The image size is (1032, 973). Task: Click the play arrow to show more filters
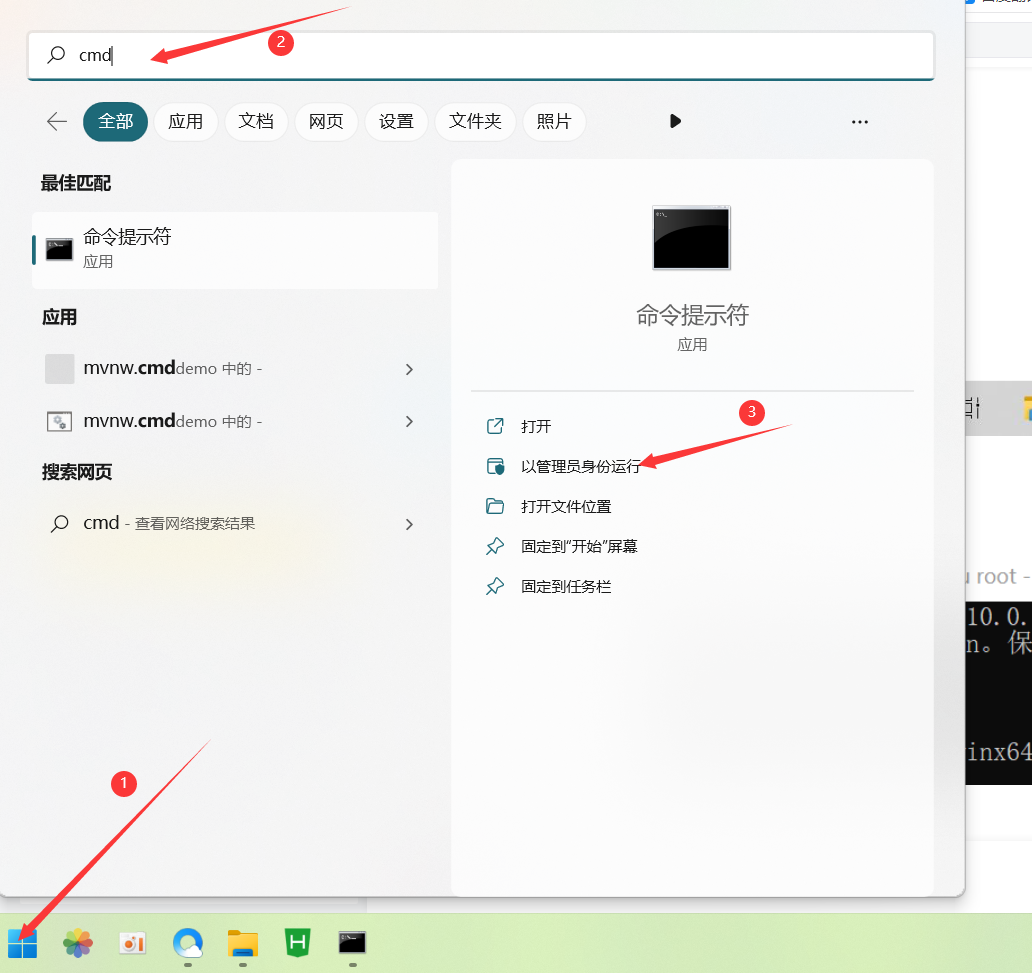tap(675, 121)
